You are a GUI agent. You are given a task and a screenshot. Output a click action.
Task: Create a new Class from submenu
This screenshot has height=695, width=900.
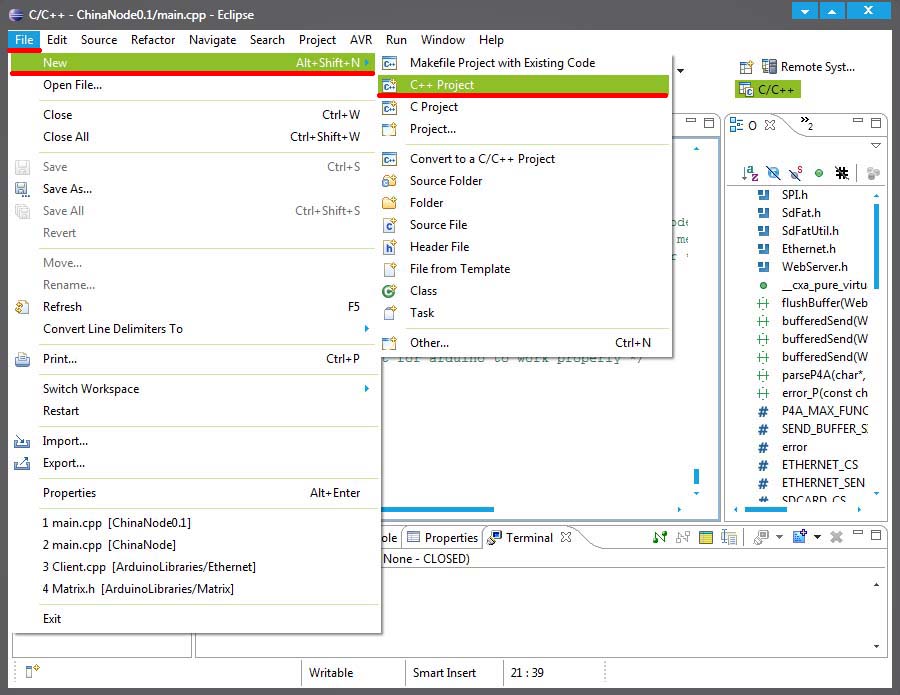(x=523, y=291)
